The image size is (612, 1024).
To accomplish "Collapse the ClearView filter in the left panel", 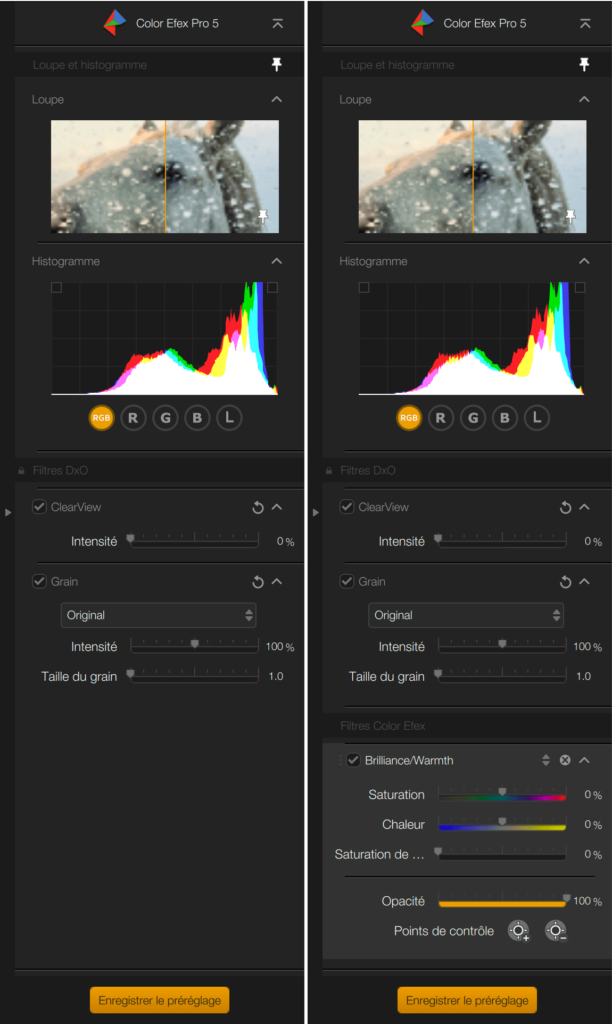I will point(277,507).
